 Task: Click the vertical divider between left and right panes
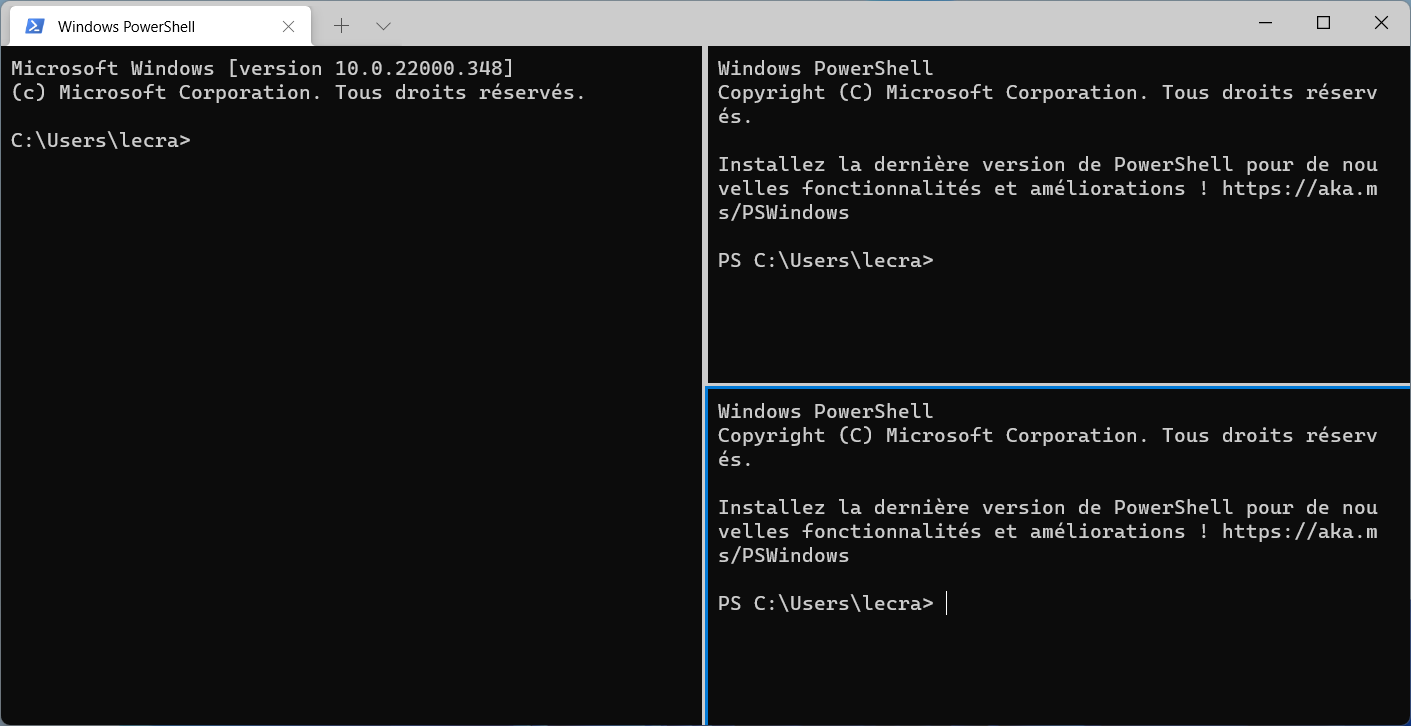[x=705, y=385]
